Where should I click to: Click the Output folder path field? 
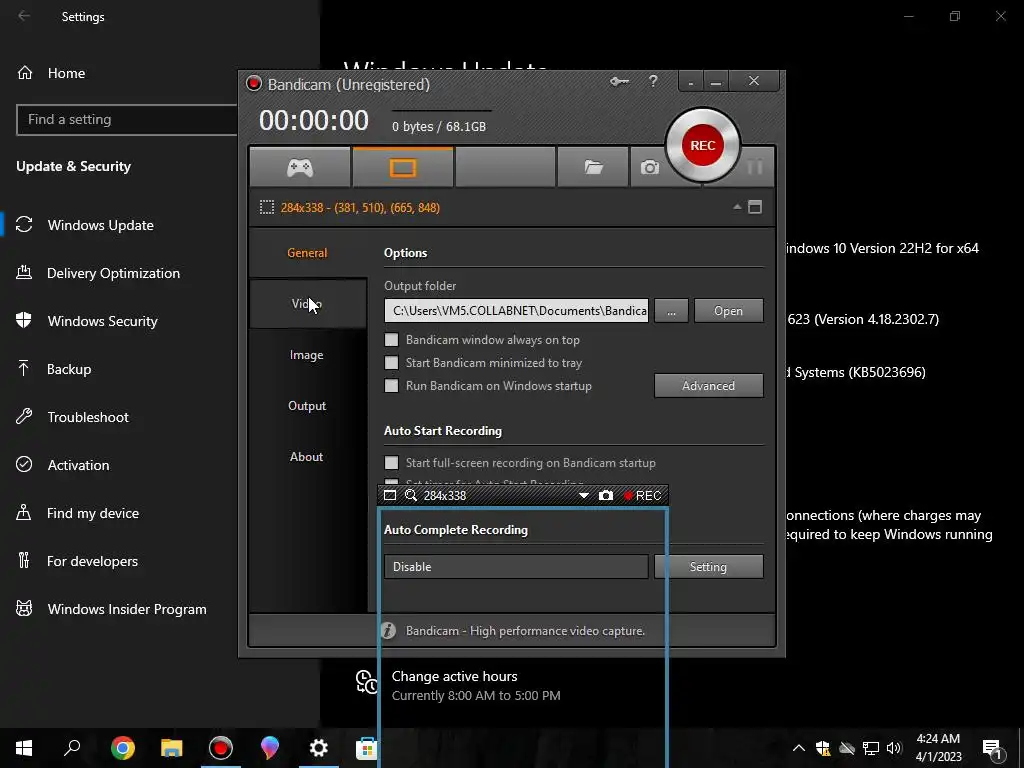517,311
